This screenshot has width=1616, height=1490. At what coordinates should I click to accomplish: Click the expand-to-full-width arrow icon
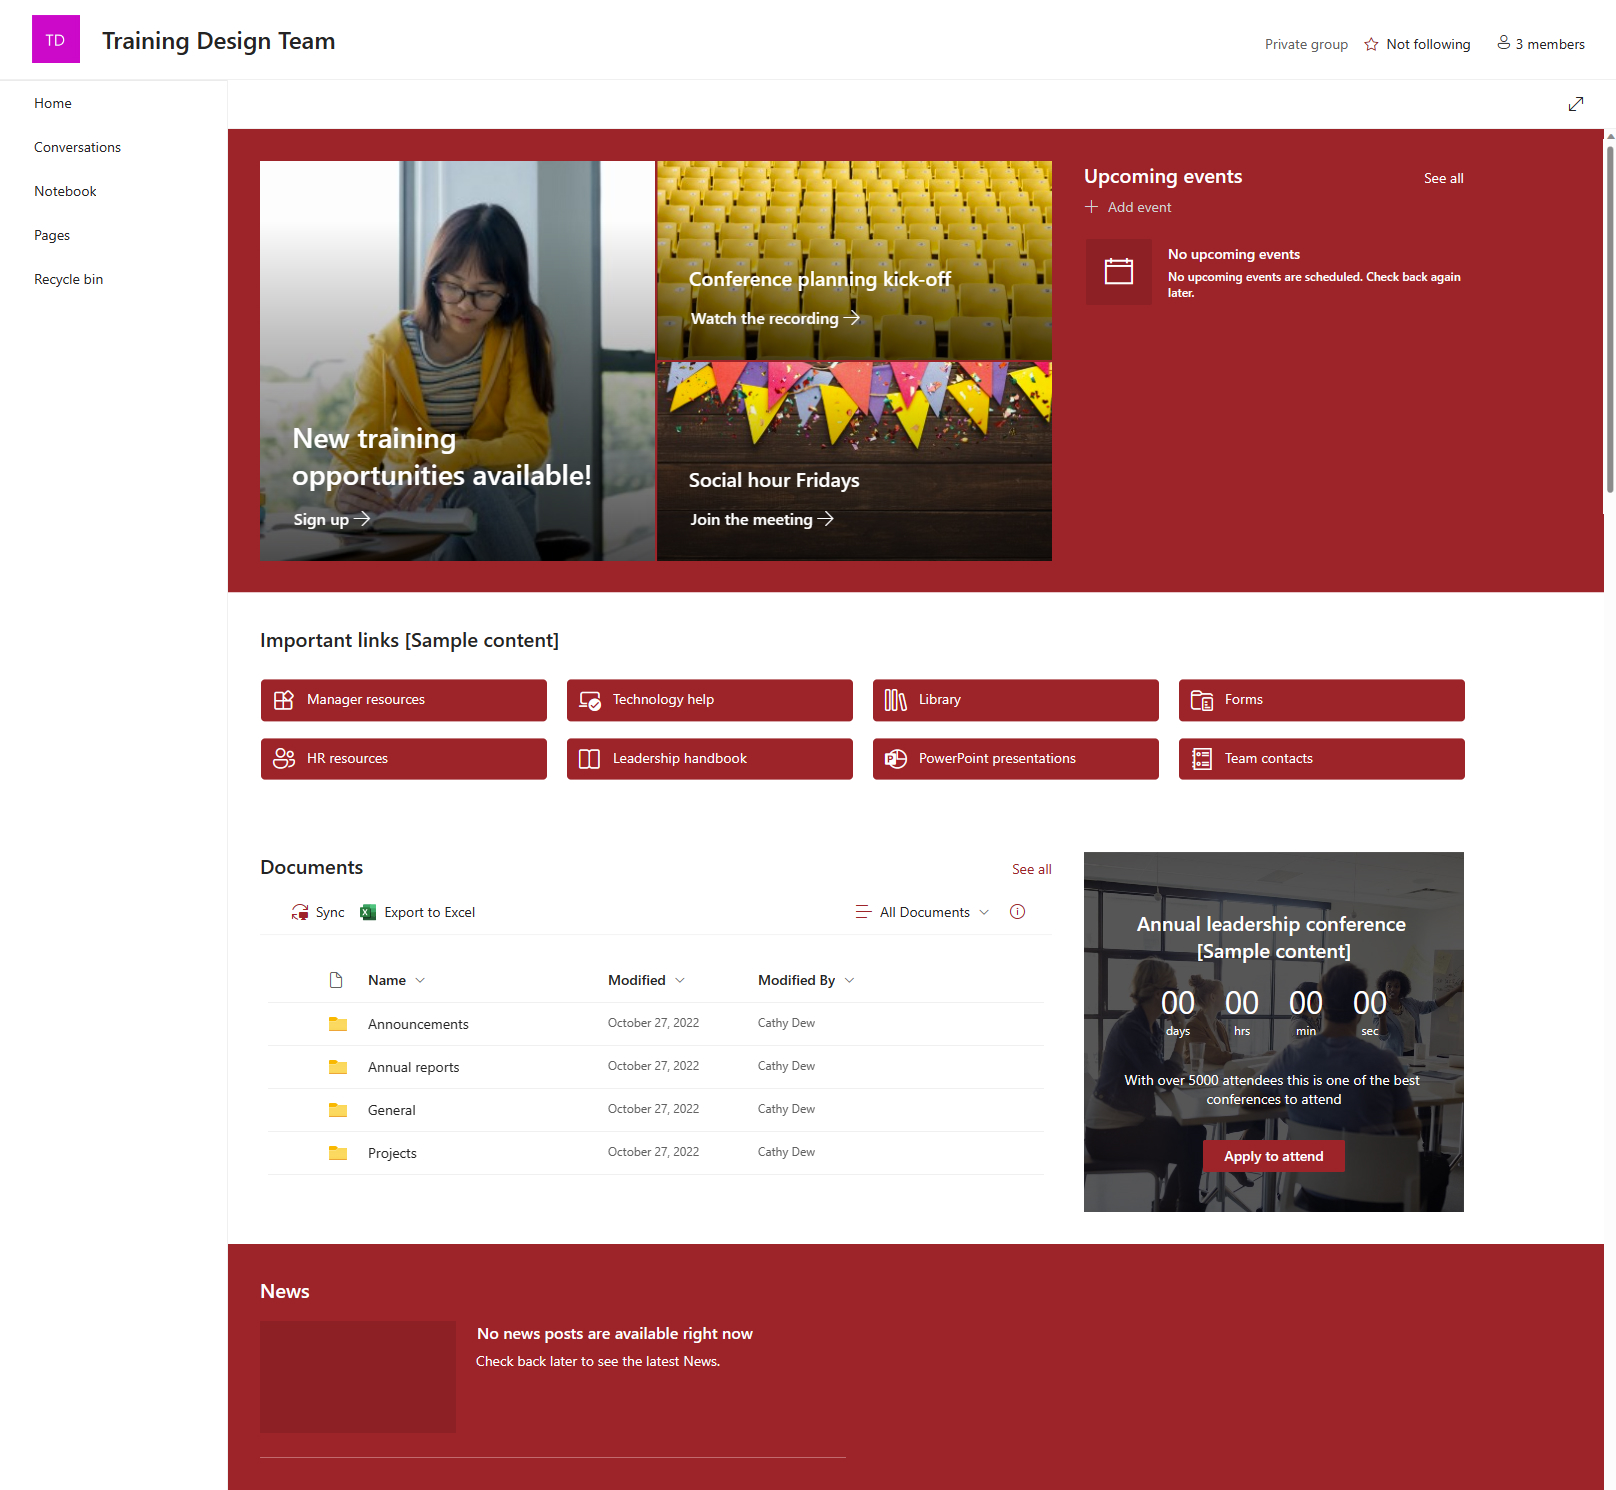tap(1576, 103)
